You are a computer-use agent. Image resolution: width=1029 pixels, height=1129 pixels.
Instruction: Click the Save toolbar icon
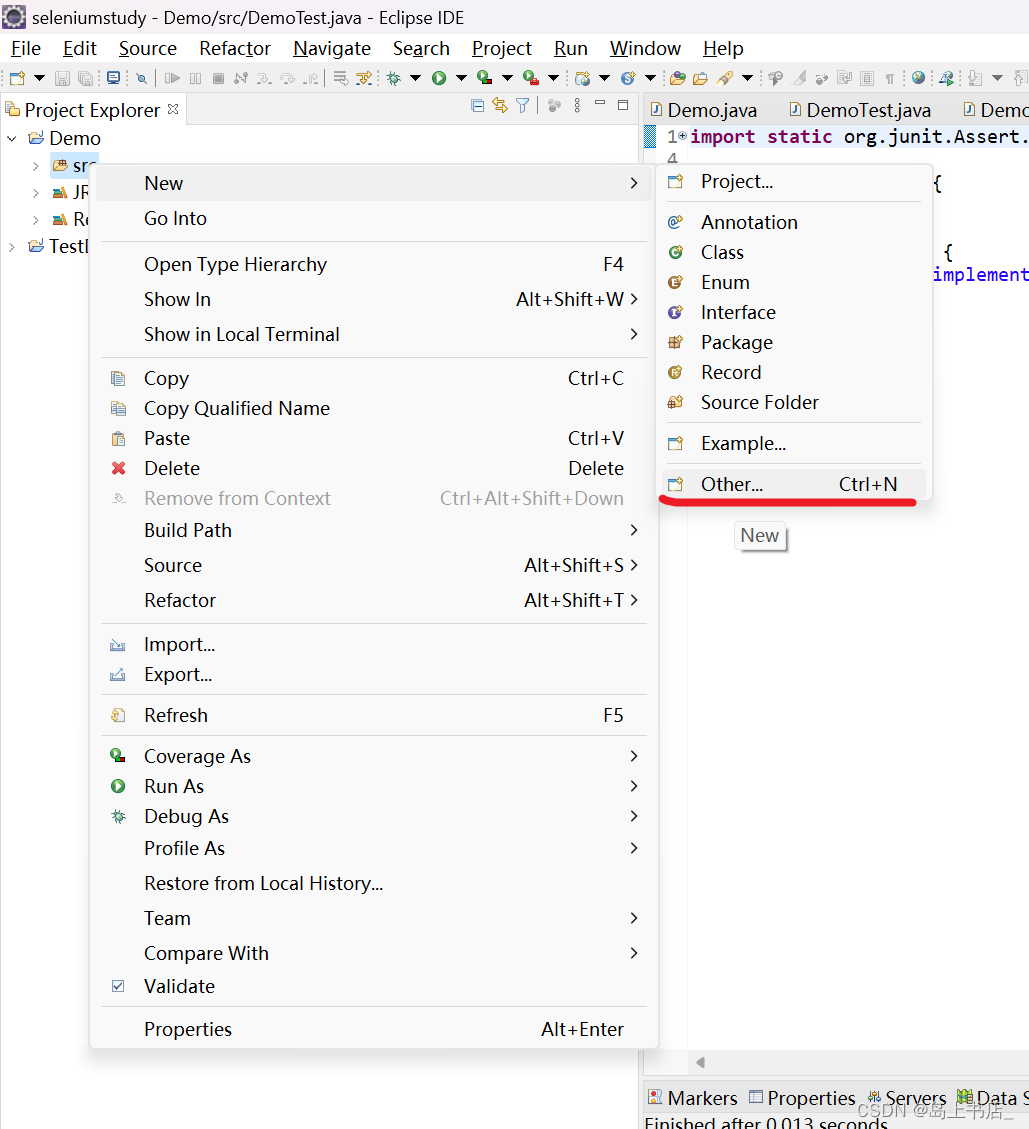(x=63, y=78)
